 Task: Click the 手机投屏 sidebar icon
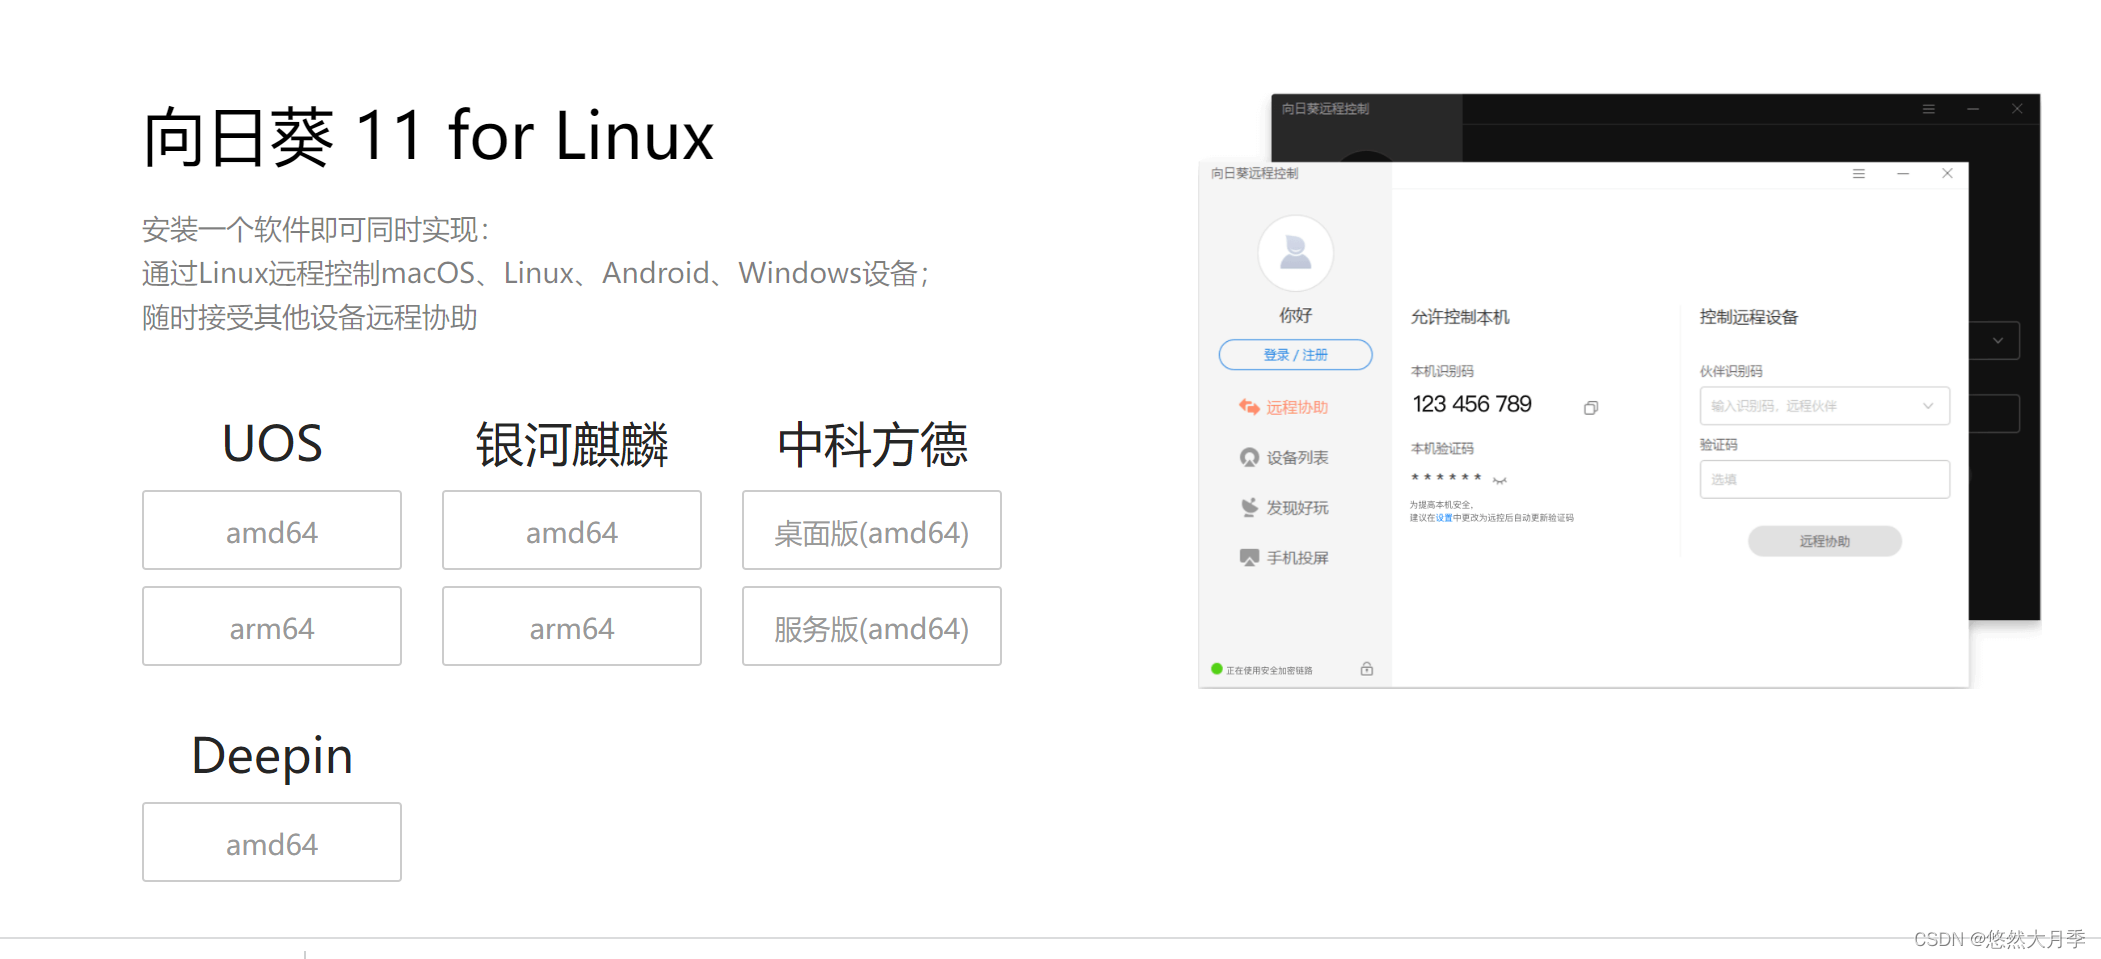click(1249, 557)
